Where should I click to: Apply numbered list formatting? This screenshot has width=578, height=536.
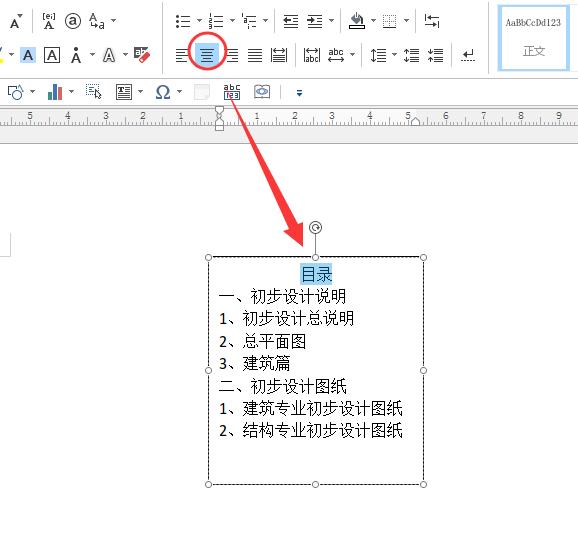[216, 21]
